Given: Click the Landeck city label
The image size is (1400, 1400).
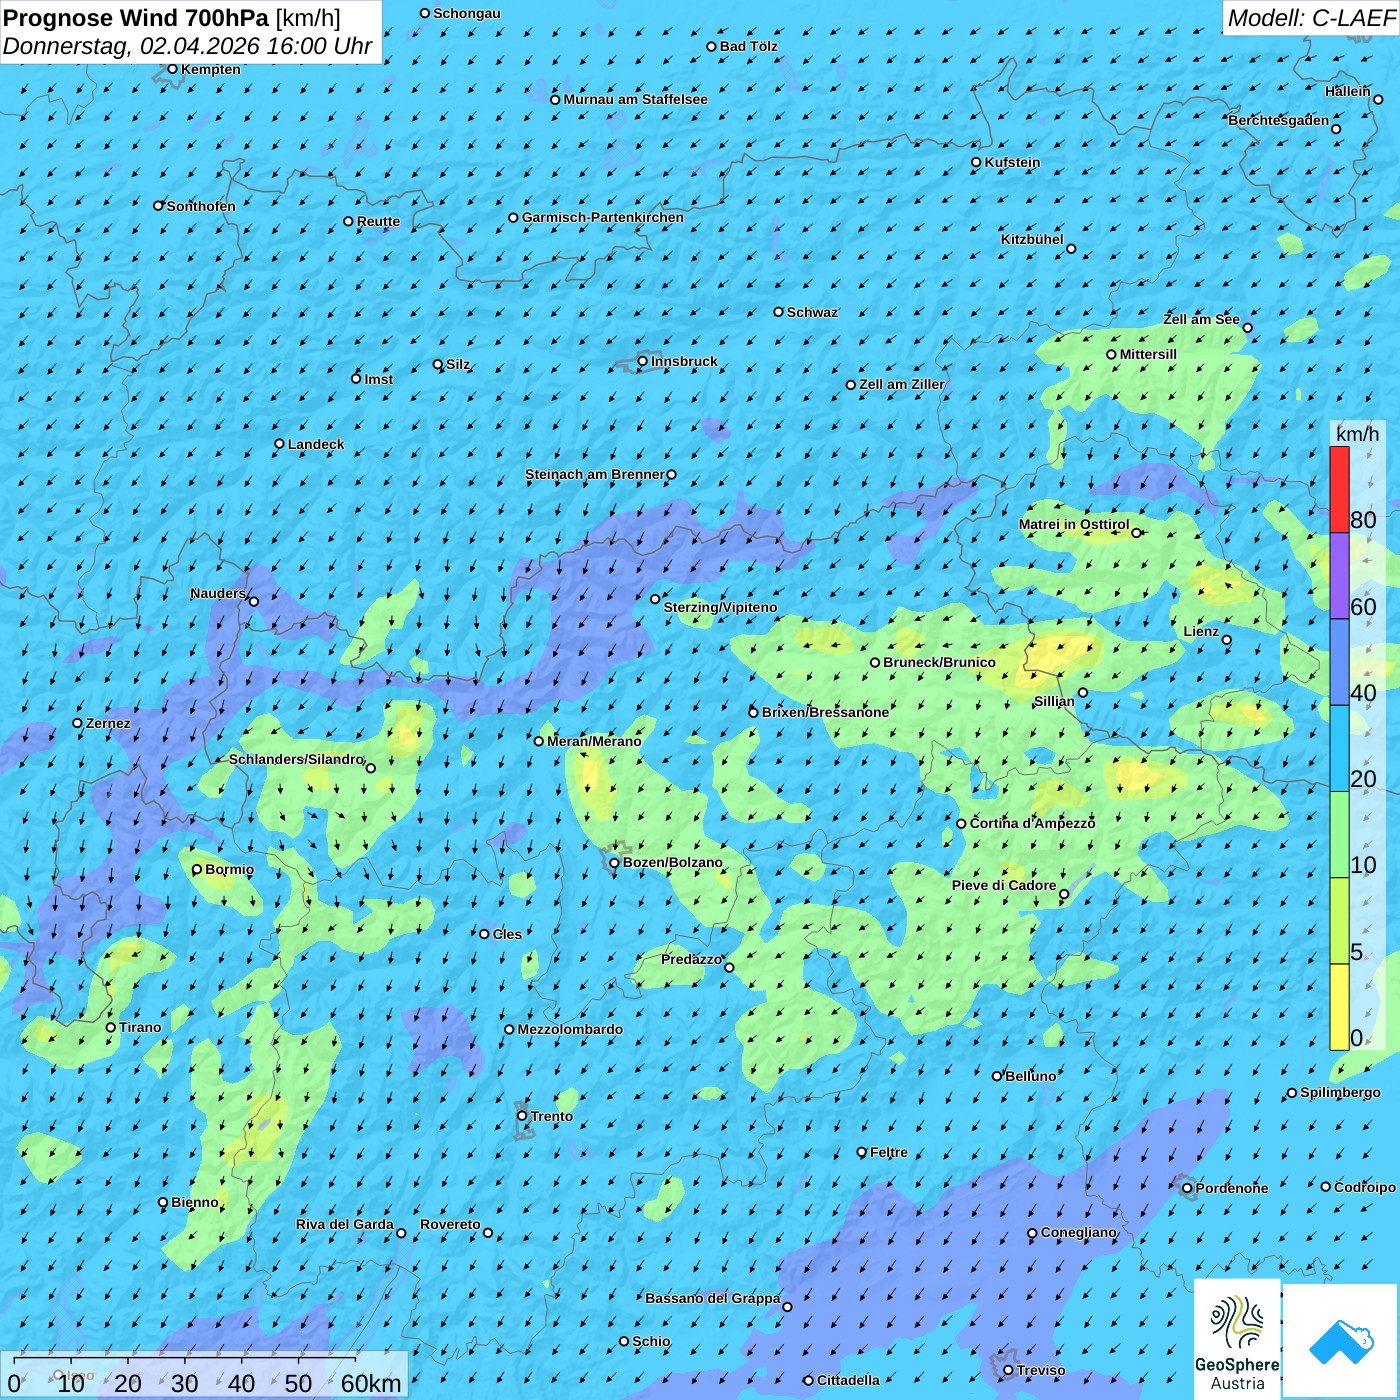Looking at the screenshot, I should 315,444.
